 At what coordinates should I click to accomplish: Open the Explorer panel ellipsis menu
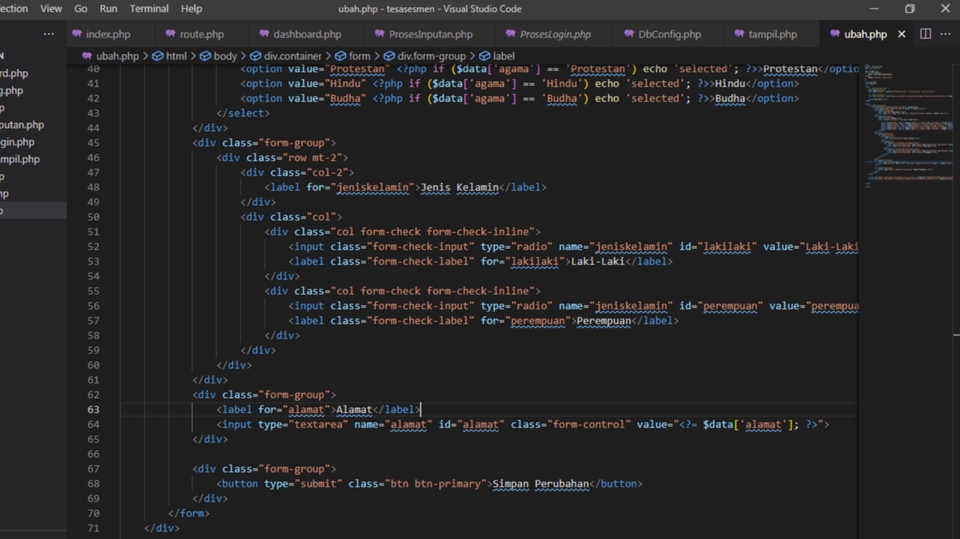pos(48,34)
